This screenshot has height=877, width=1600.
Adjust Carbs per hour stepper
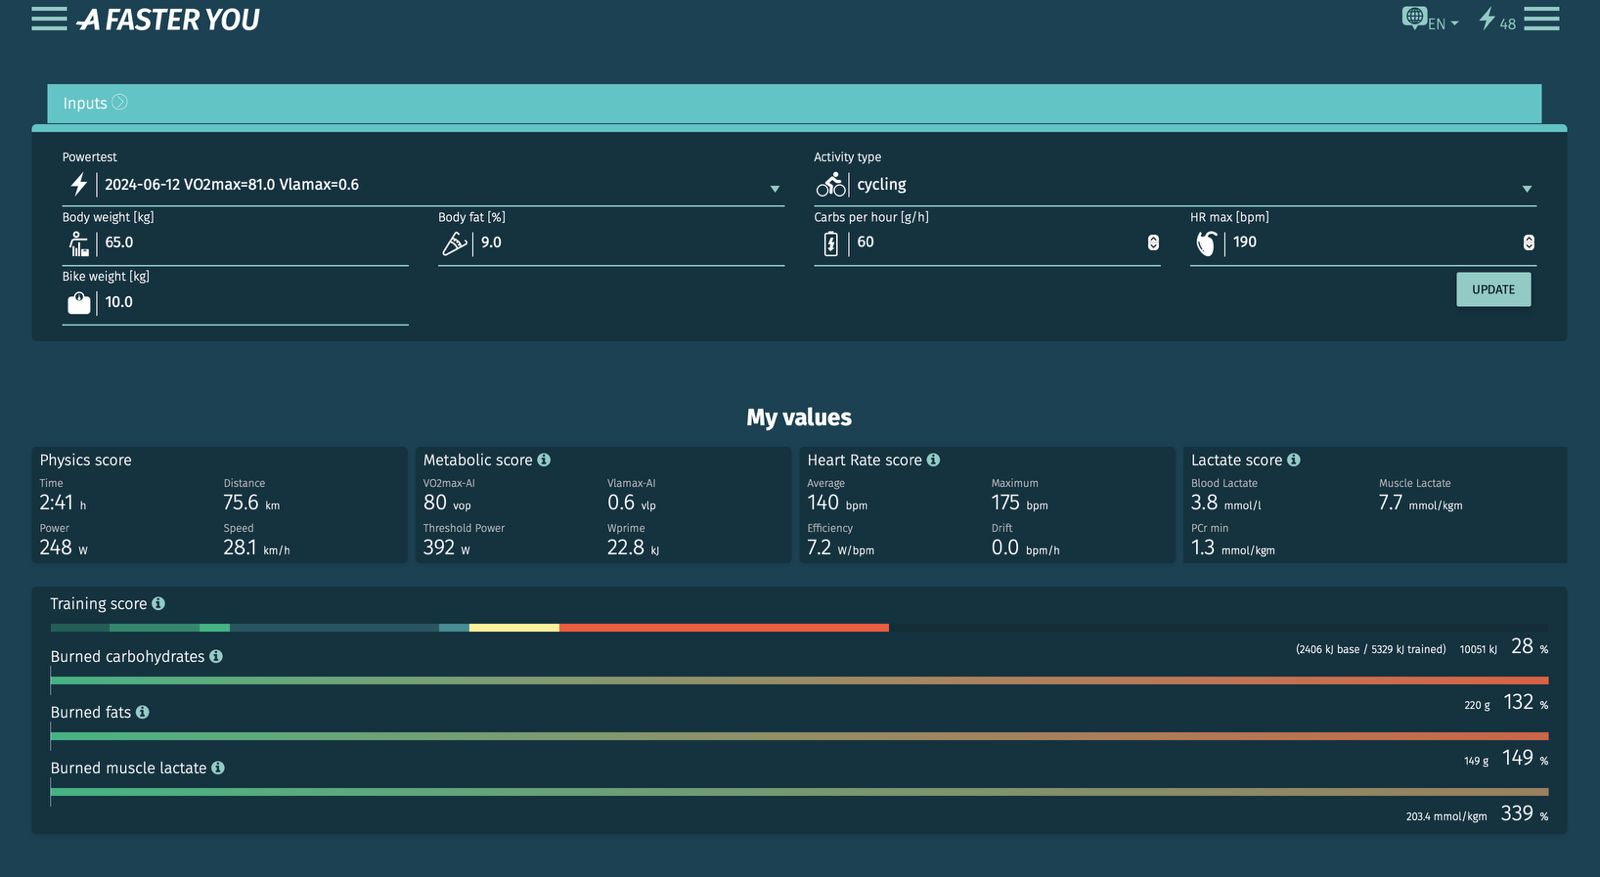coord(1153,243)
